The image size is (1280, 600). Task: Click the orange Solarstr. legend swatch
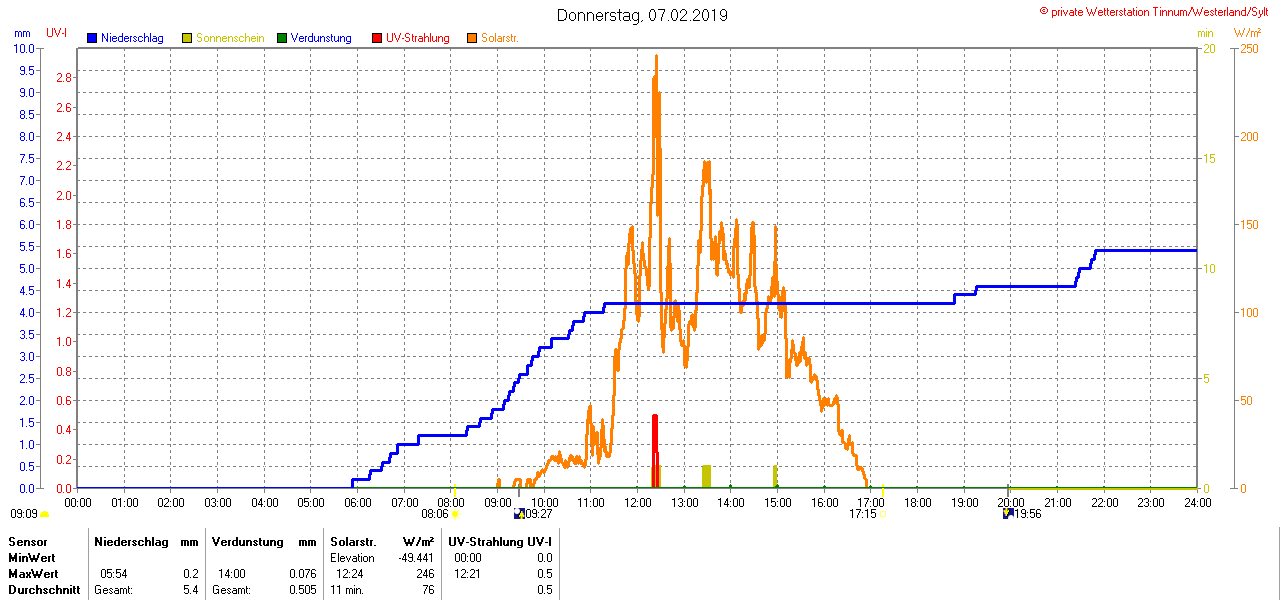tap(472, 38)
